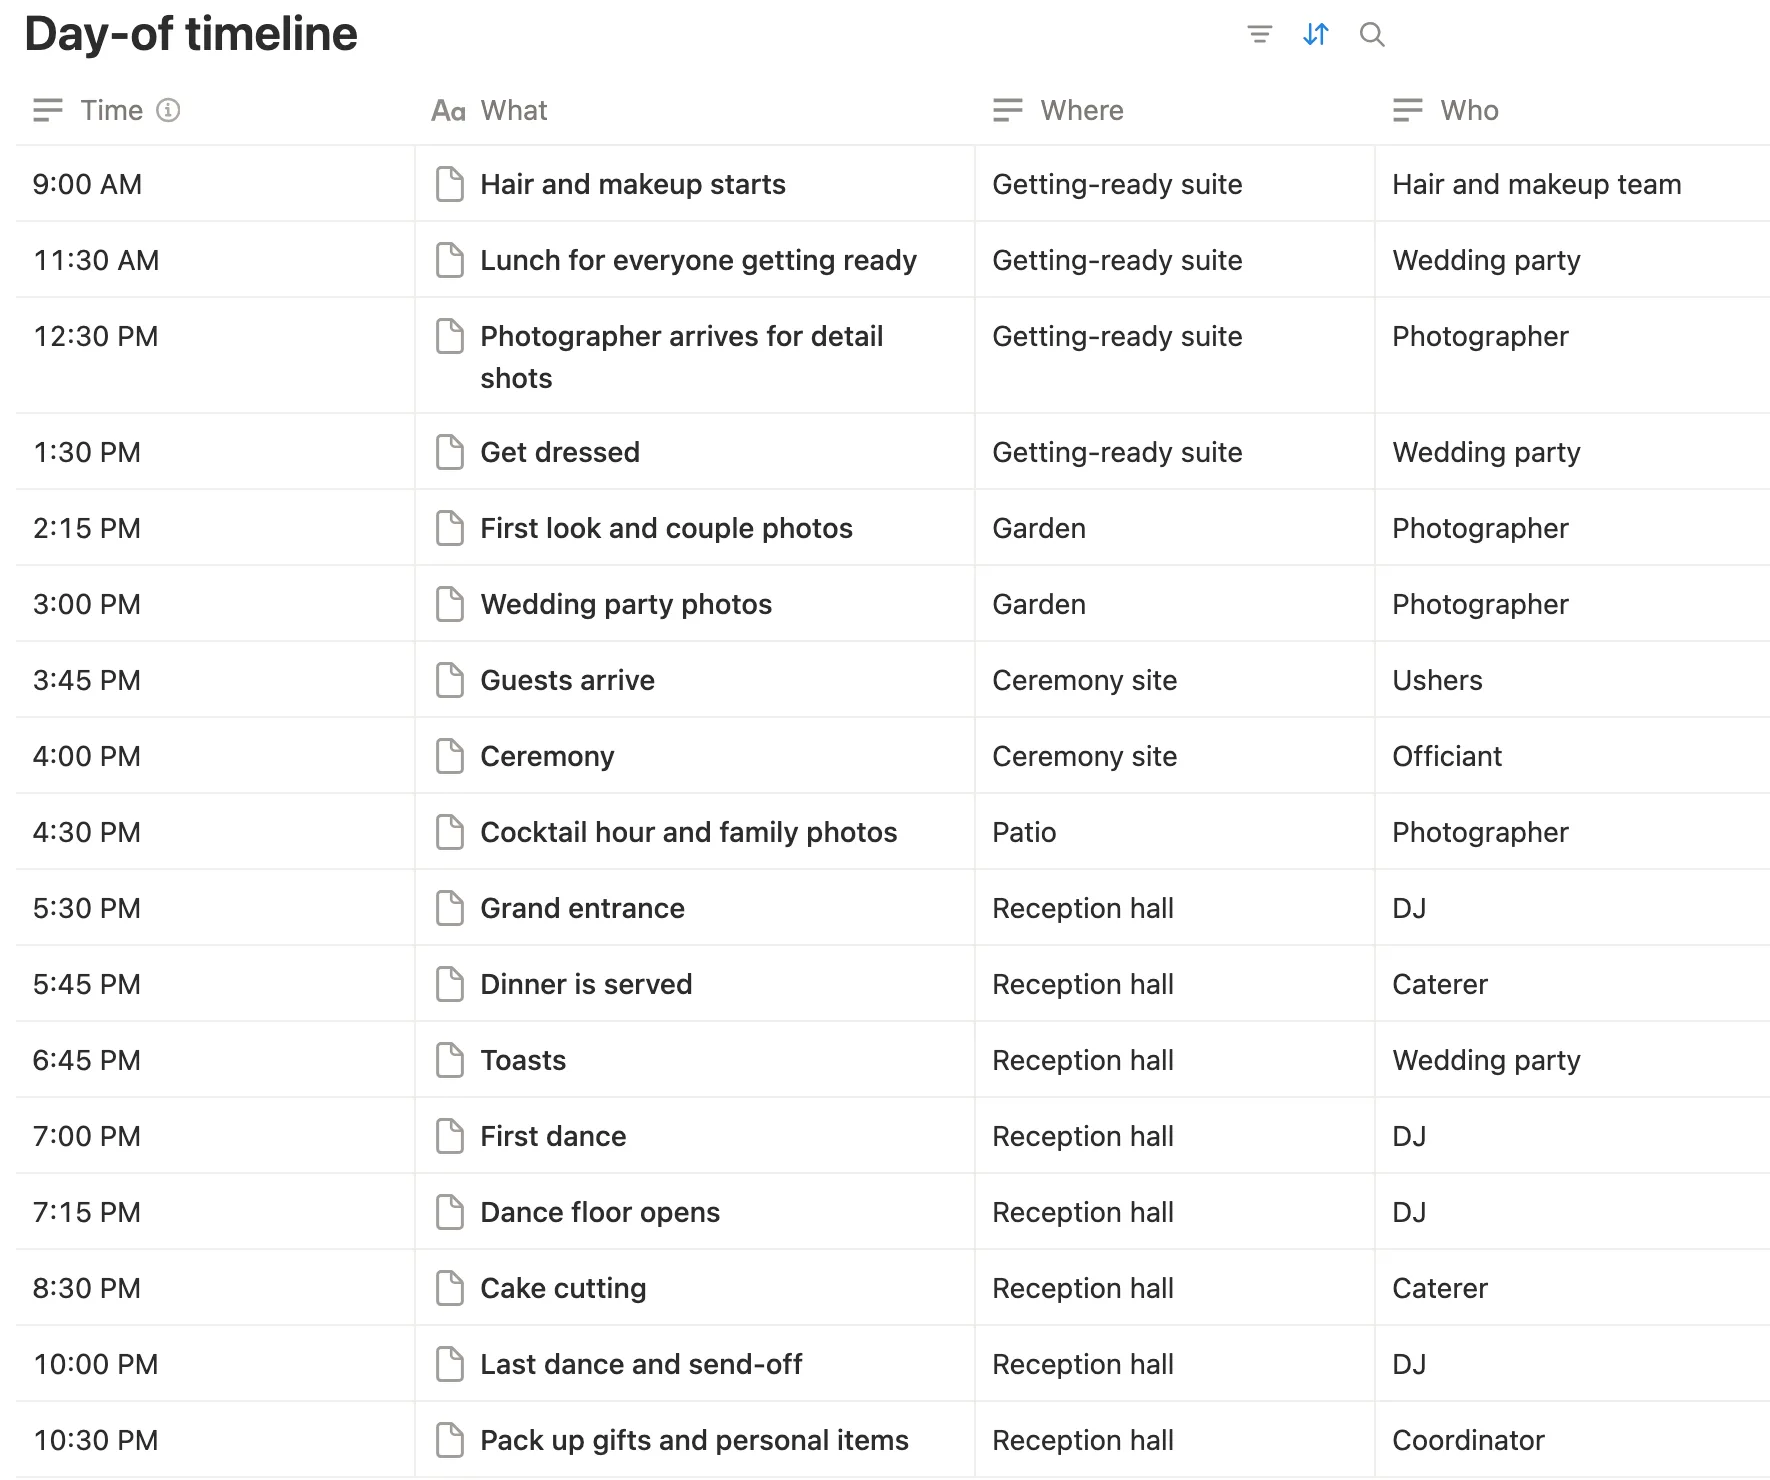Click the Day-of timeline title
Viewport: 1770px width, 1480px height.
coord(191,35)
